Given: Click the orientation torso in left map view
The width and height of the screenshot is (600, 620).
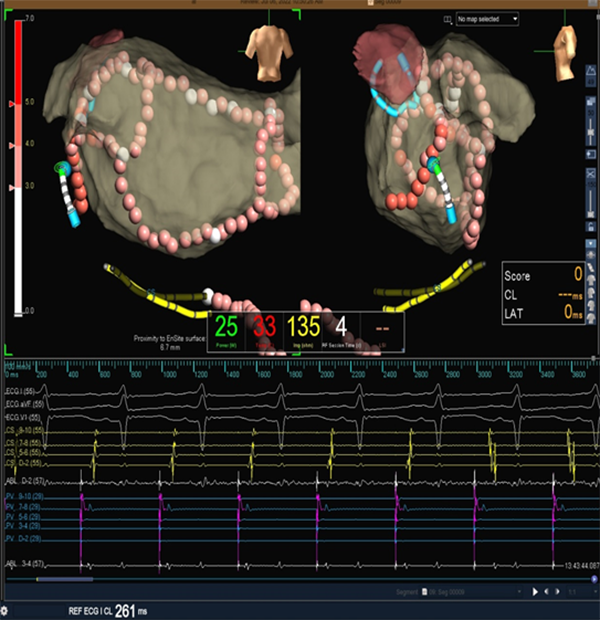Looking at the screenshot, I should pos(269,51).
